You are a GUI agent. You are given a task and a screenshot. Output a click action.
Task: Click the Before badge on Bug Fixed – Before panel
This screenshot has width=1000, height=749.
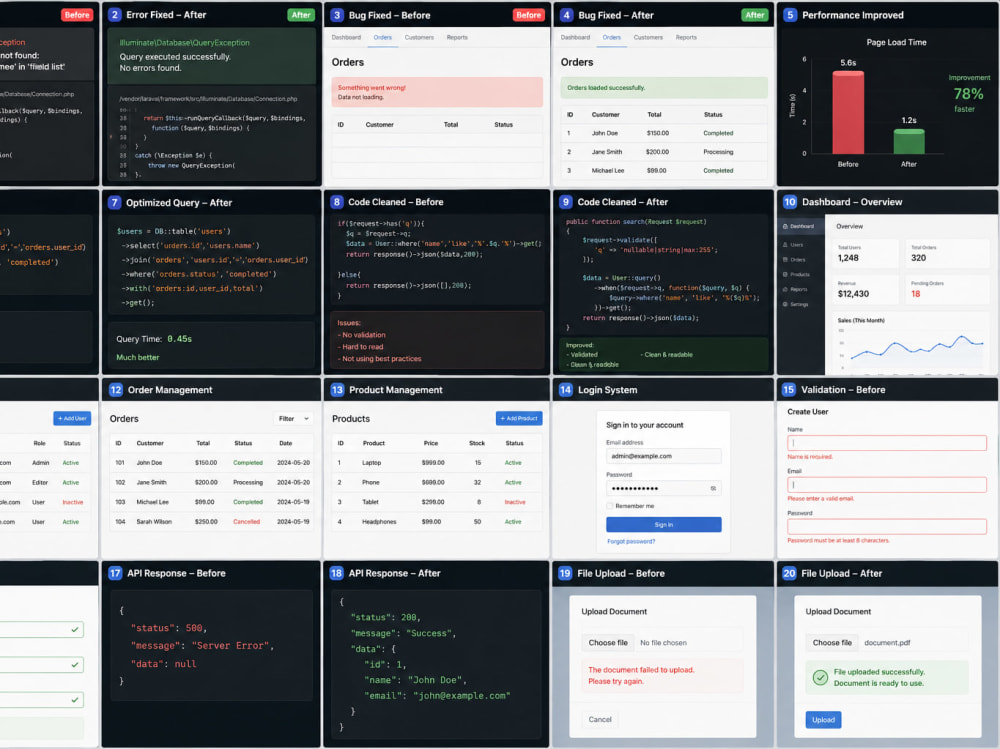pyautogui.click(x=529, y=15)
